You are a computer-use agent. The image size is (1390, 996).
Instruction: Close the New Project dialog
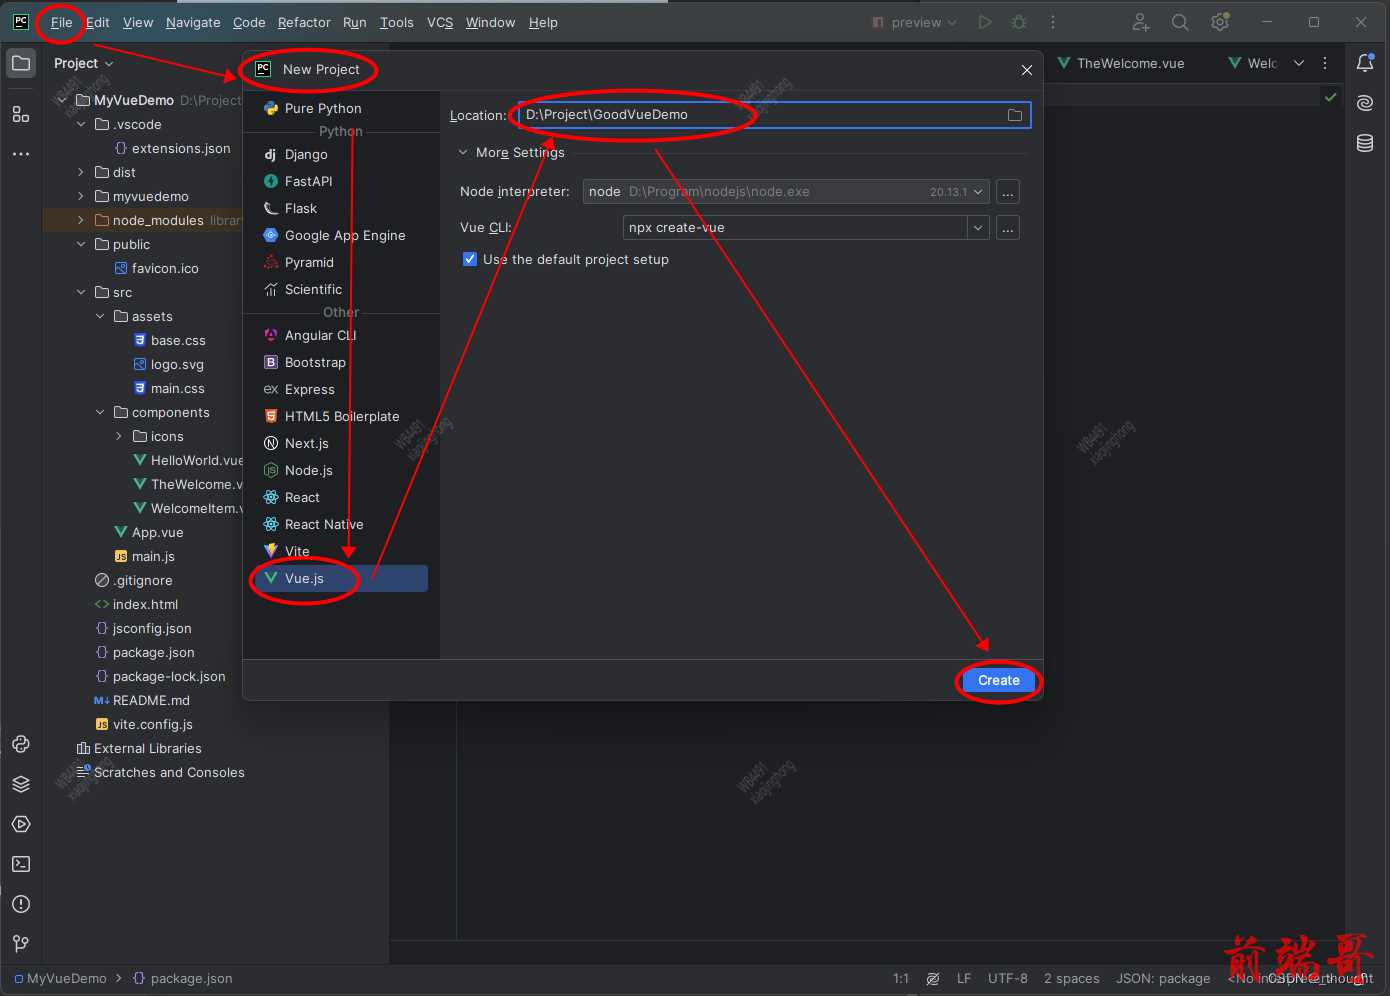(x=1026, y=70)
